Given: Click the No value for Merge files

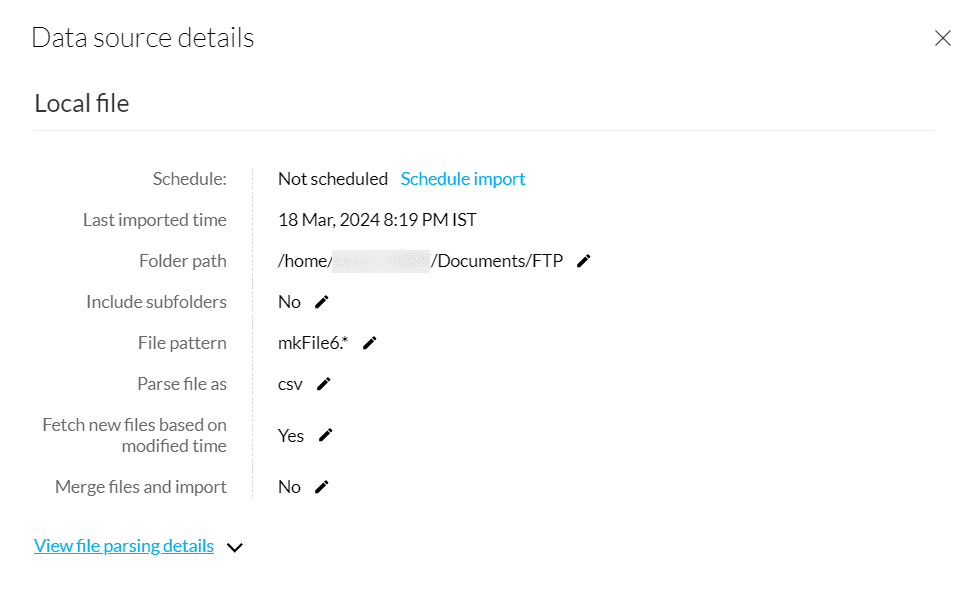Looking at the screenshot, I should (289, 487).
